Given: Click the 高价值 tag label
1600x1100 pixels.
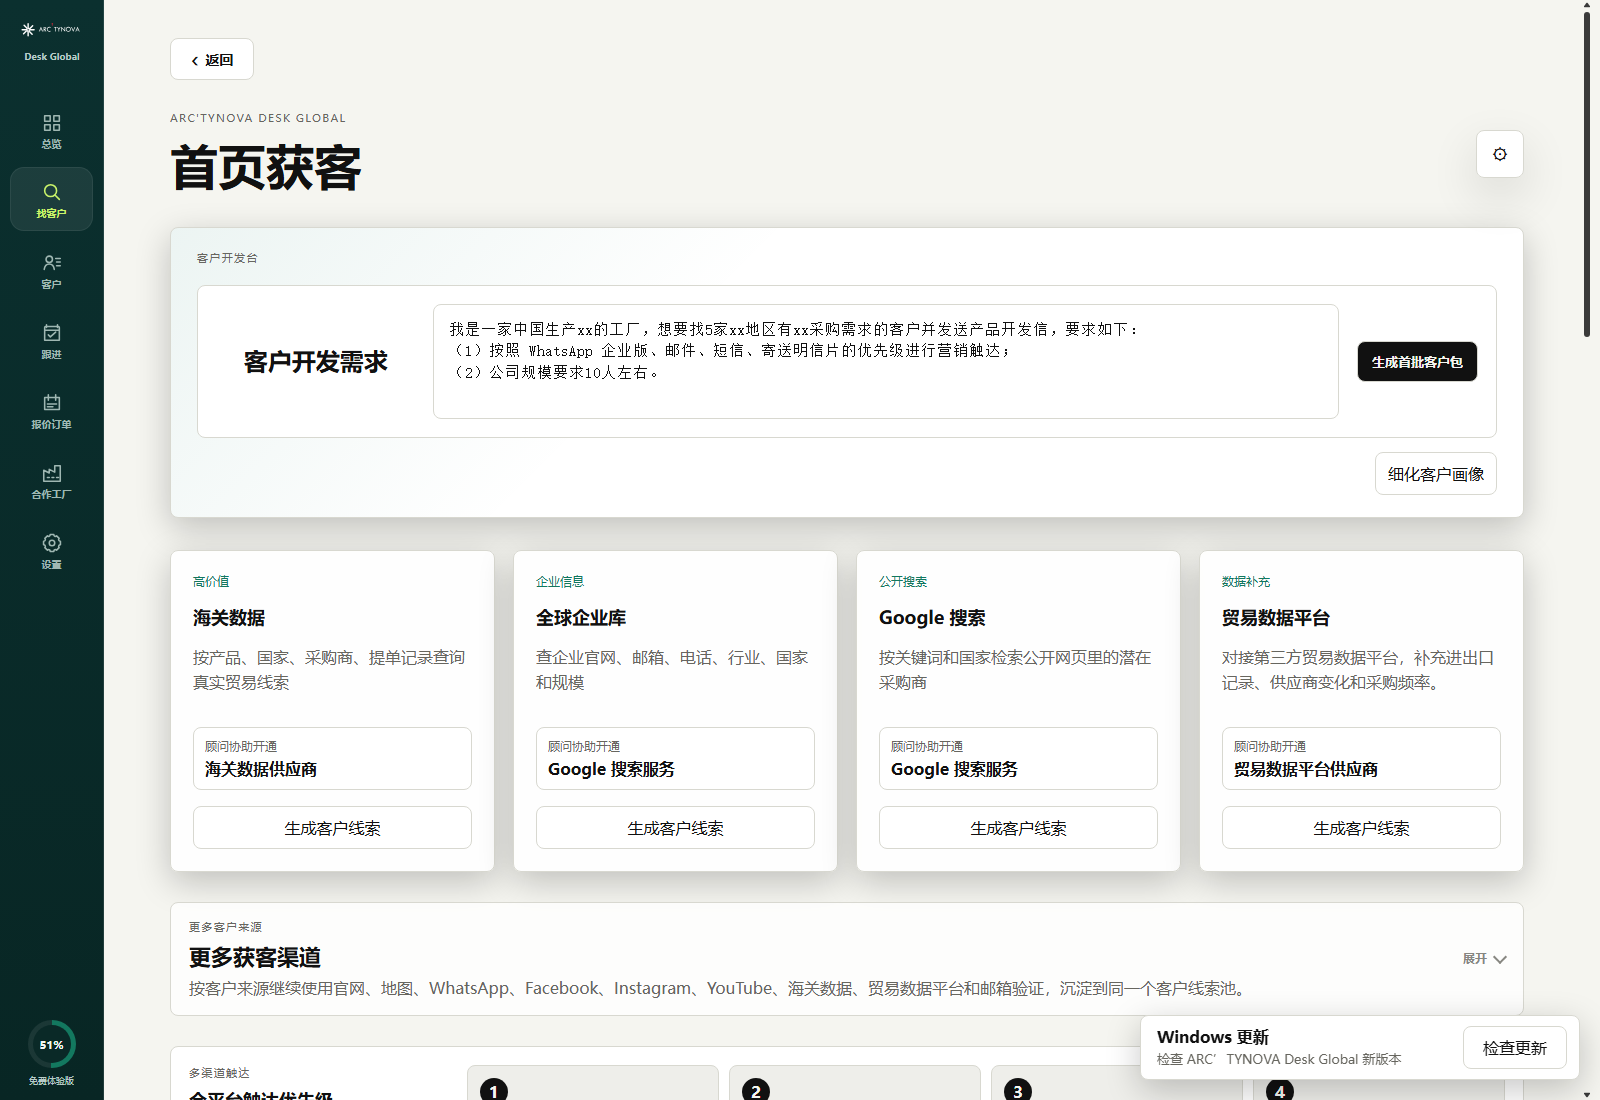Looking at the screenshot, I should click(211, 582).
